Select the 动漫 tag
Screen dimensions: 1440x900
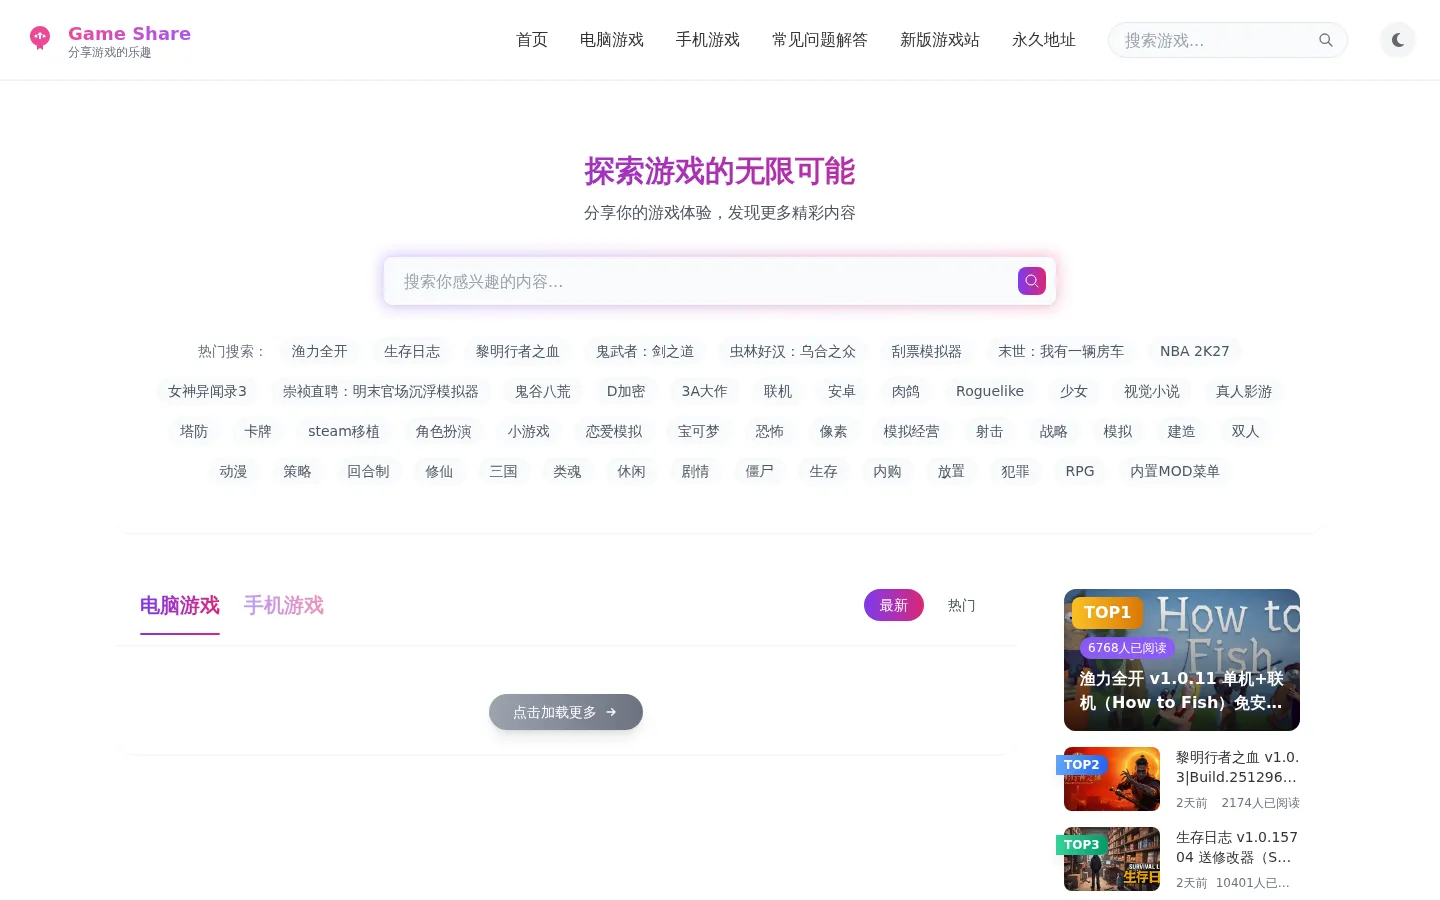click(x=234, y=471)
